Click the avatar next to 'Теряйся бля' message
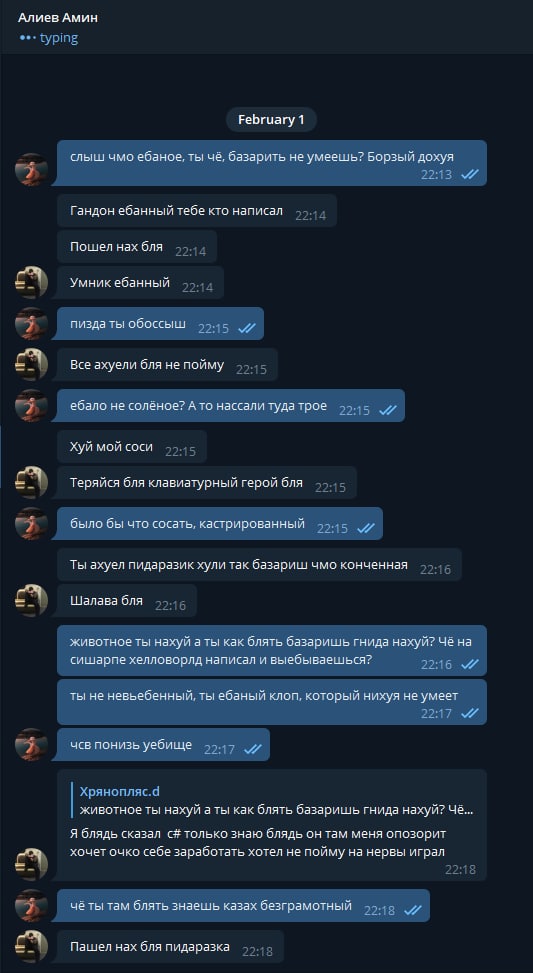Image resolution: width=533 pixels, height=973 pixels. [31, 482]
